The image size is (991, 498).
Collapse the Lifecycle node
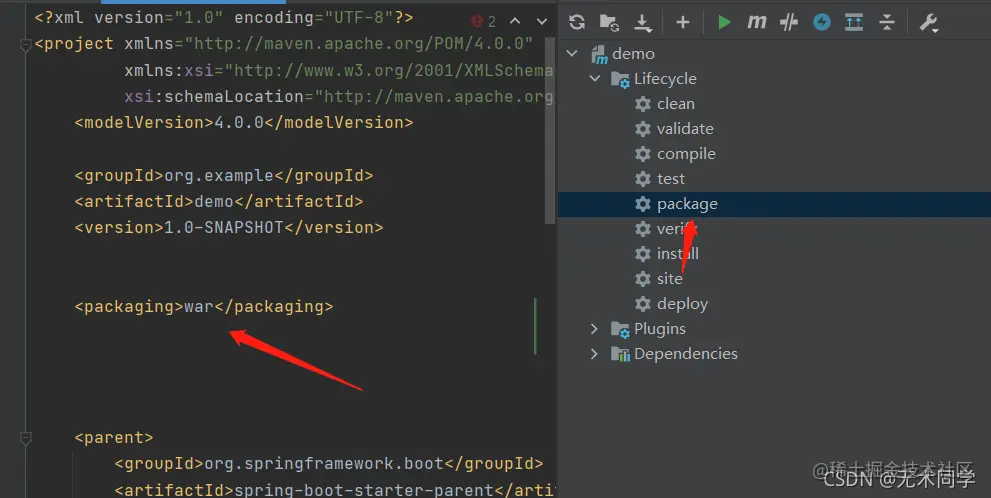click(595, 78)
